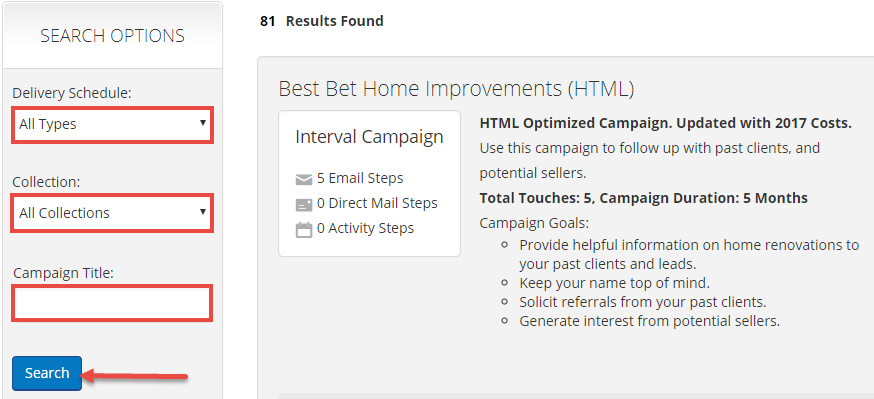Click the 0 Direct Mail Steps text
The height and width of the screenshot is (399, 874).
coord(377,203)
